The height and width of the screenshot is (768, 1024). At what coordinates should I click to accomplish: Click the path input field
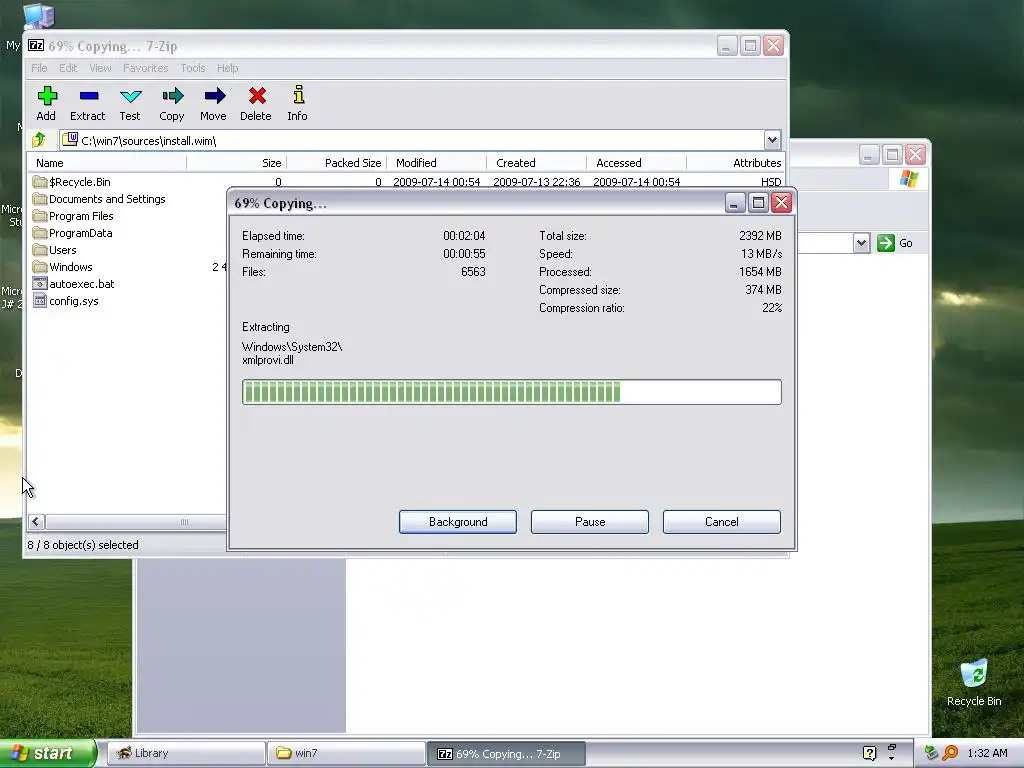(x=413, y=140)
